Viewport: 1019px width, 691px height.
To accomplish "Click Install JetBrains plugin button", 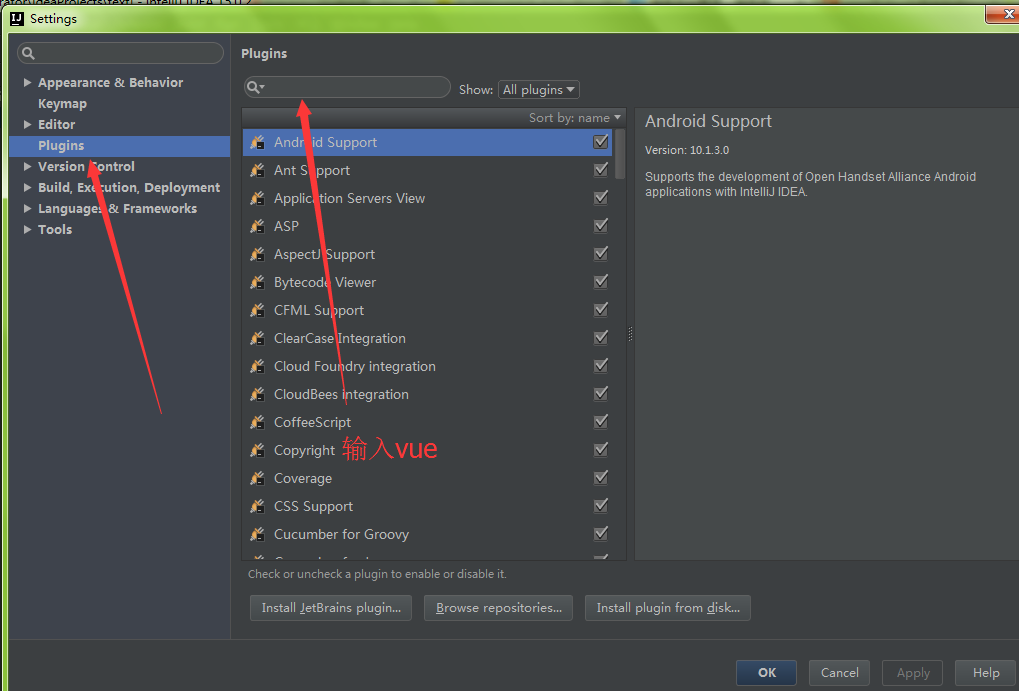I will click(x=331, y=608).
